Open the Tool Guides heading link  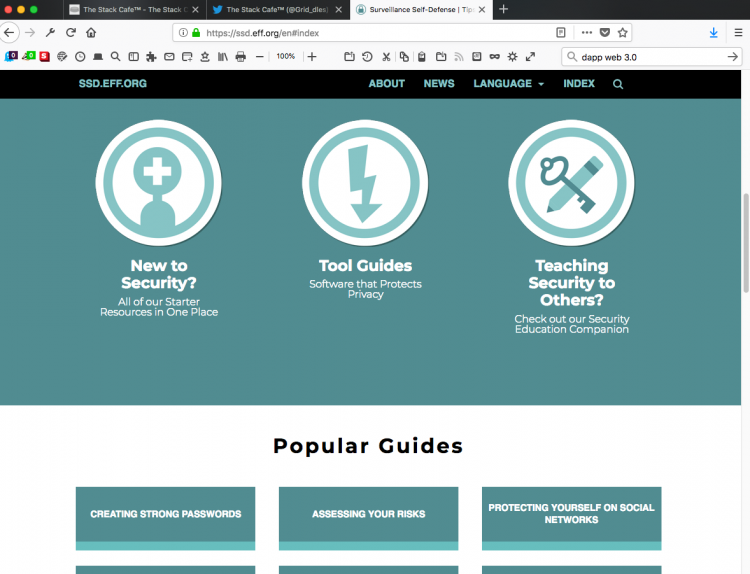(x=365, y=265)
